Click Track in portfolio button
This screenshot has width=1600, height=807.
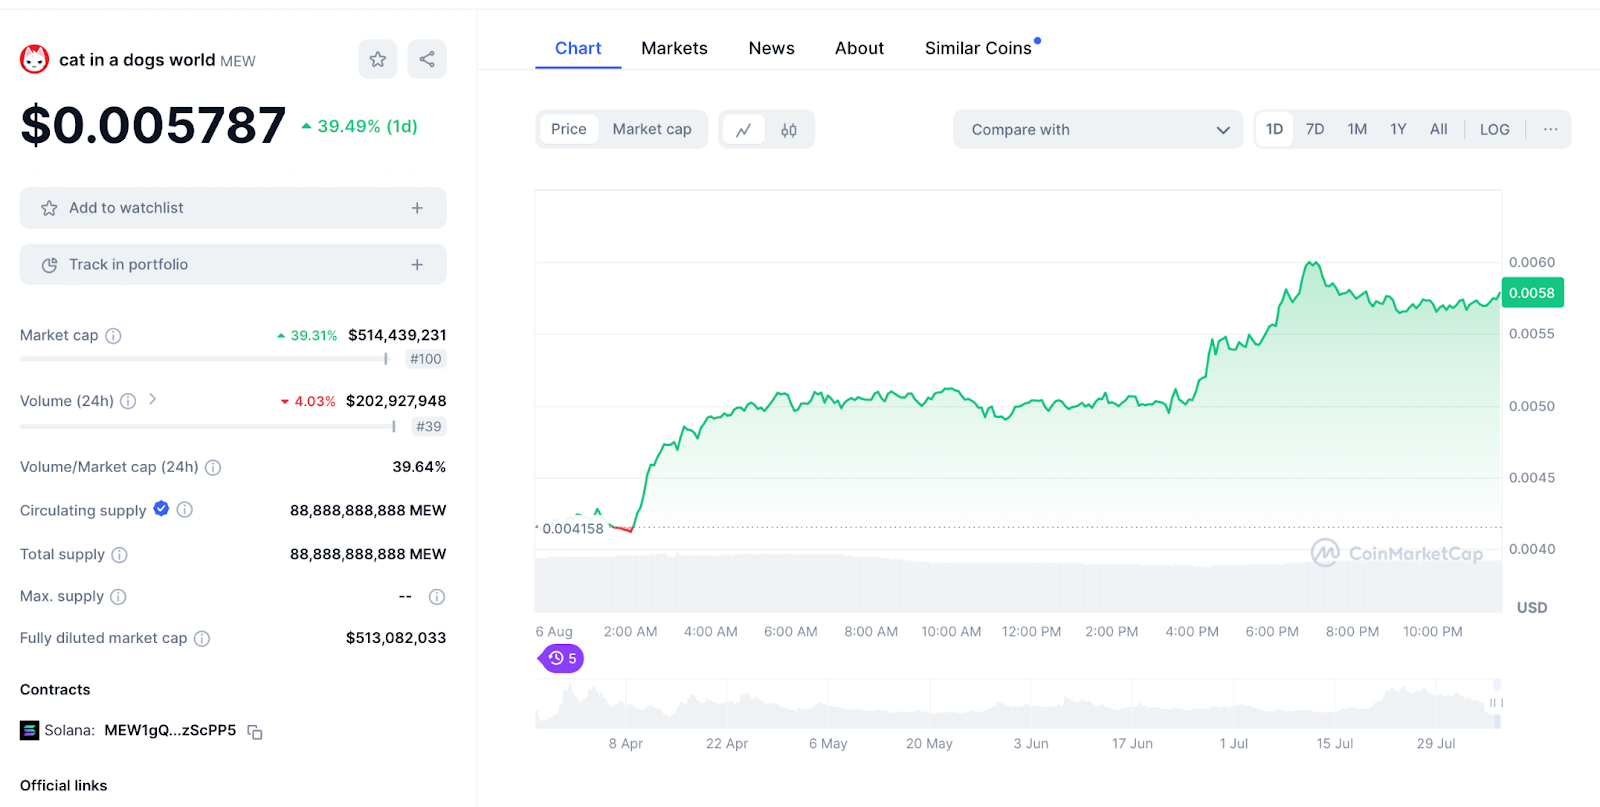coord(233,265)
